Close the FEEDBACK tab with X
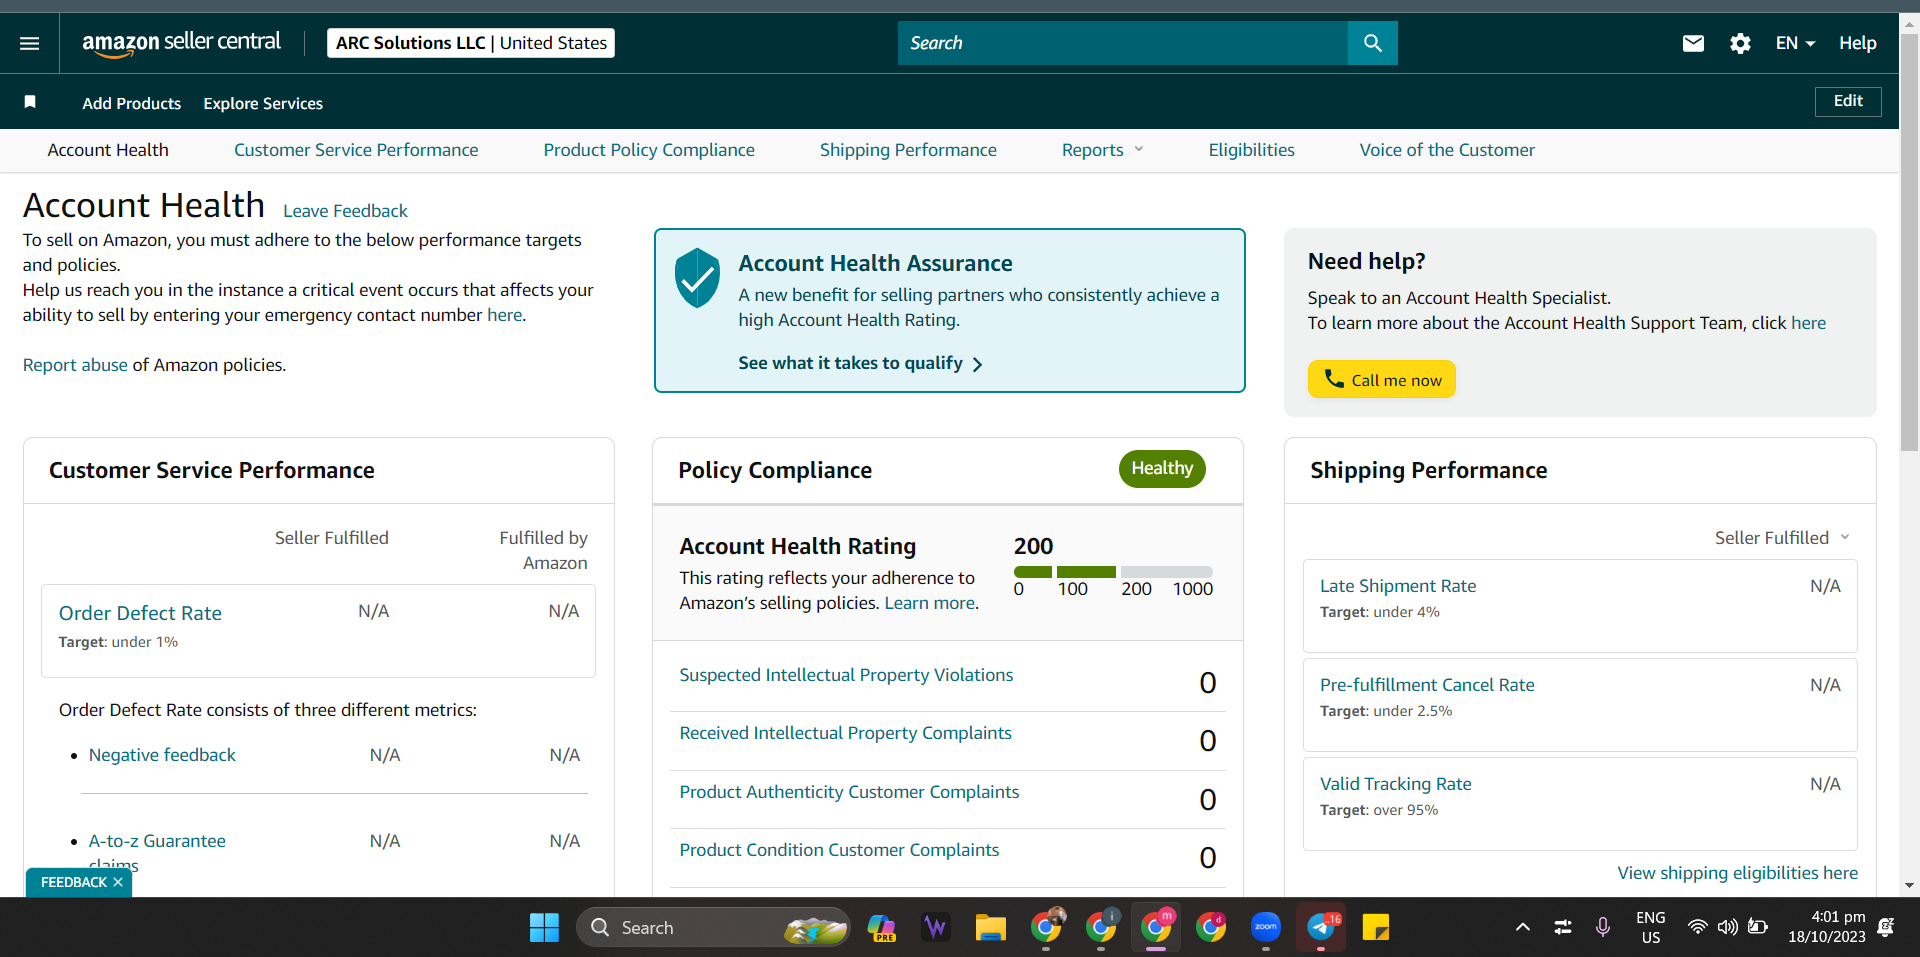This screenshot has width=1920, height=957. 118,882
